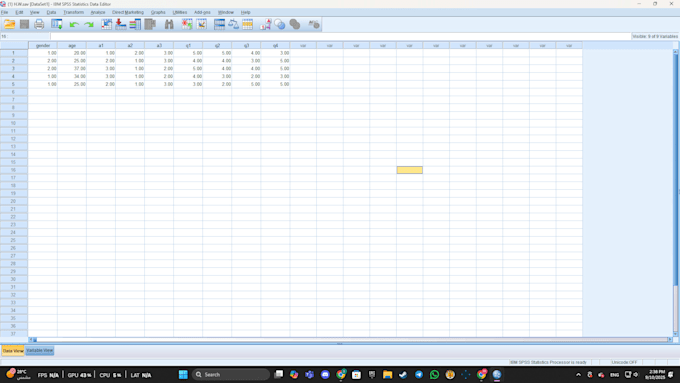
Task: Open Find with the binoculars icon
Action: tap(169, 24)
